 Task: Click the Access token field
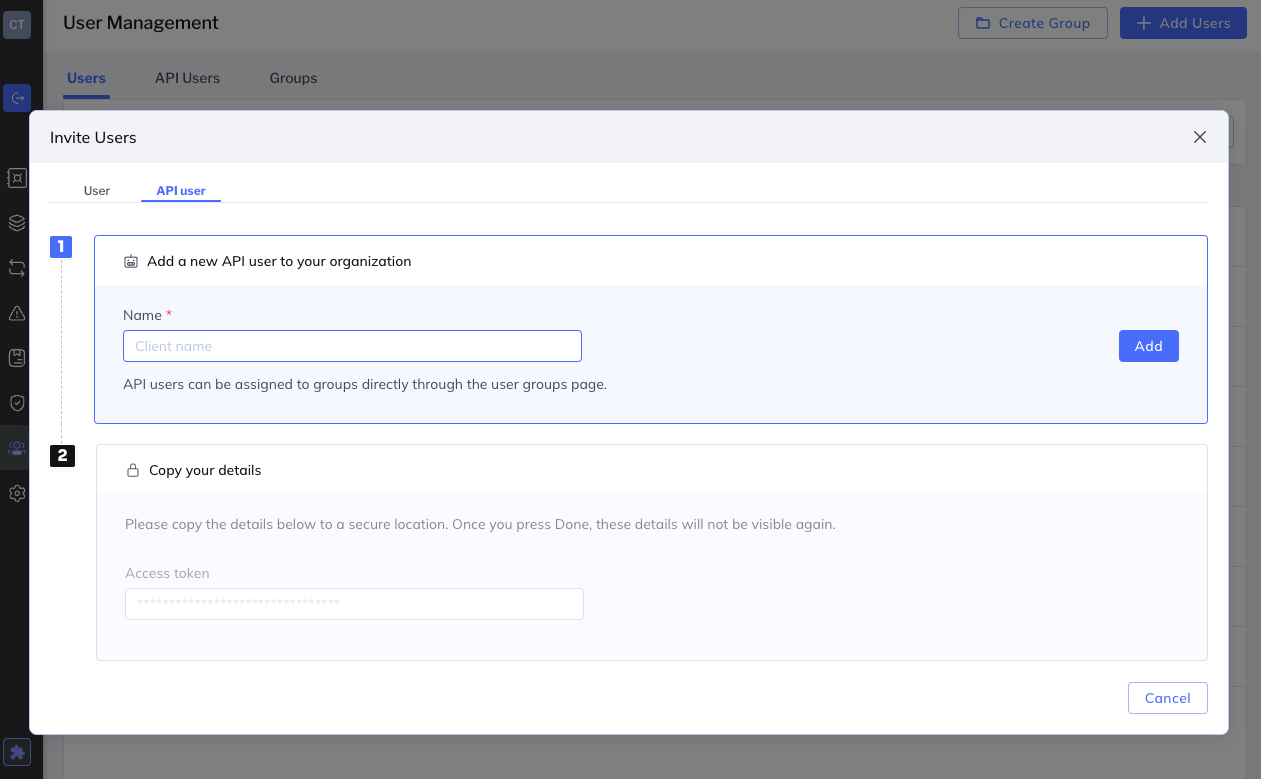(354, 604)
